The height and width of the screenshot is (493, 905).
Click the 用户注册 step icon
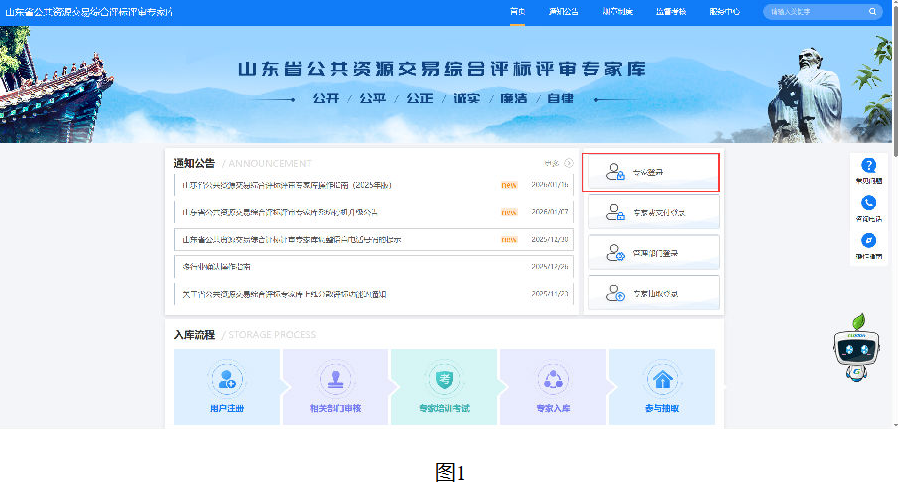click(x=227, y=379)
